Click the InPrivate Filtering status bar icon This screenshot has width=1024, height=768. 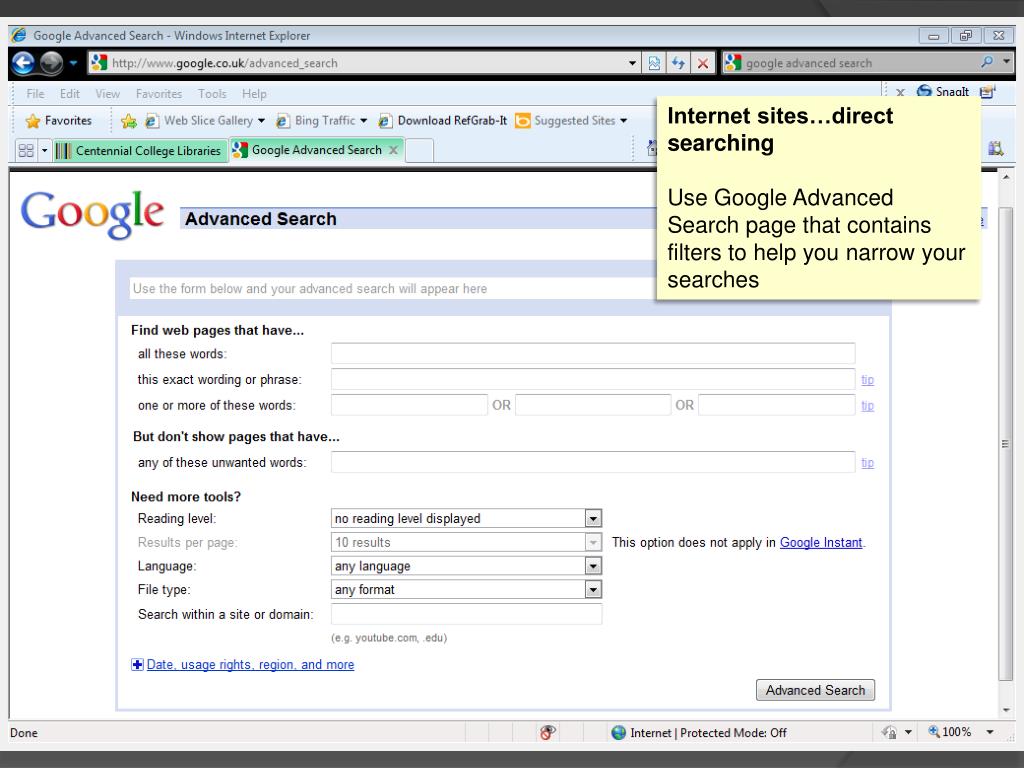(x=889, y=733)
